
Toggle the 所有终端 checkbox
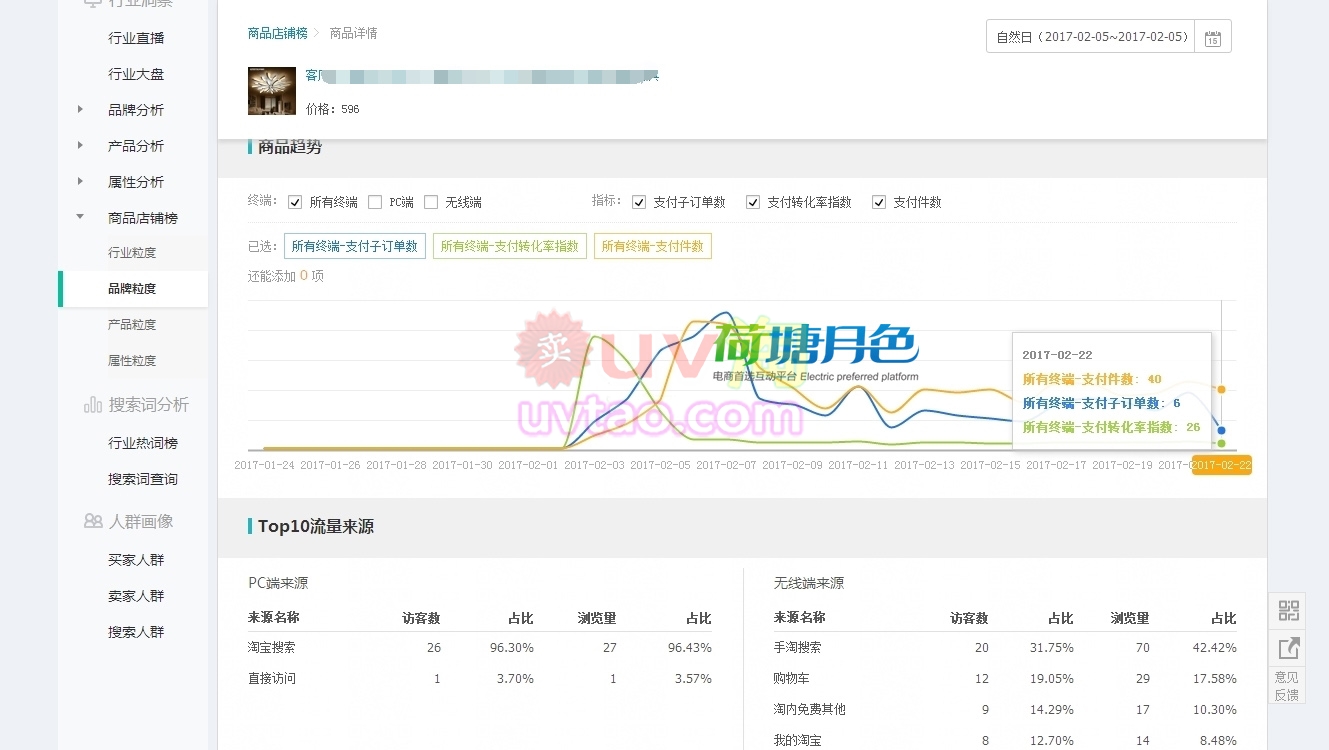click(295, 202)
